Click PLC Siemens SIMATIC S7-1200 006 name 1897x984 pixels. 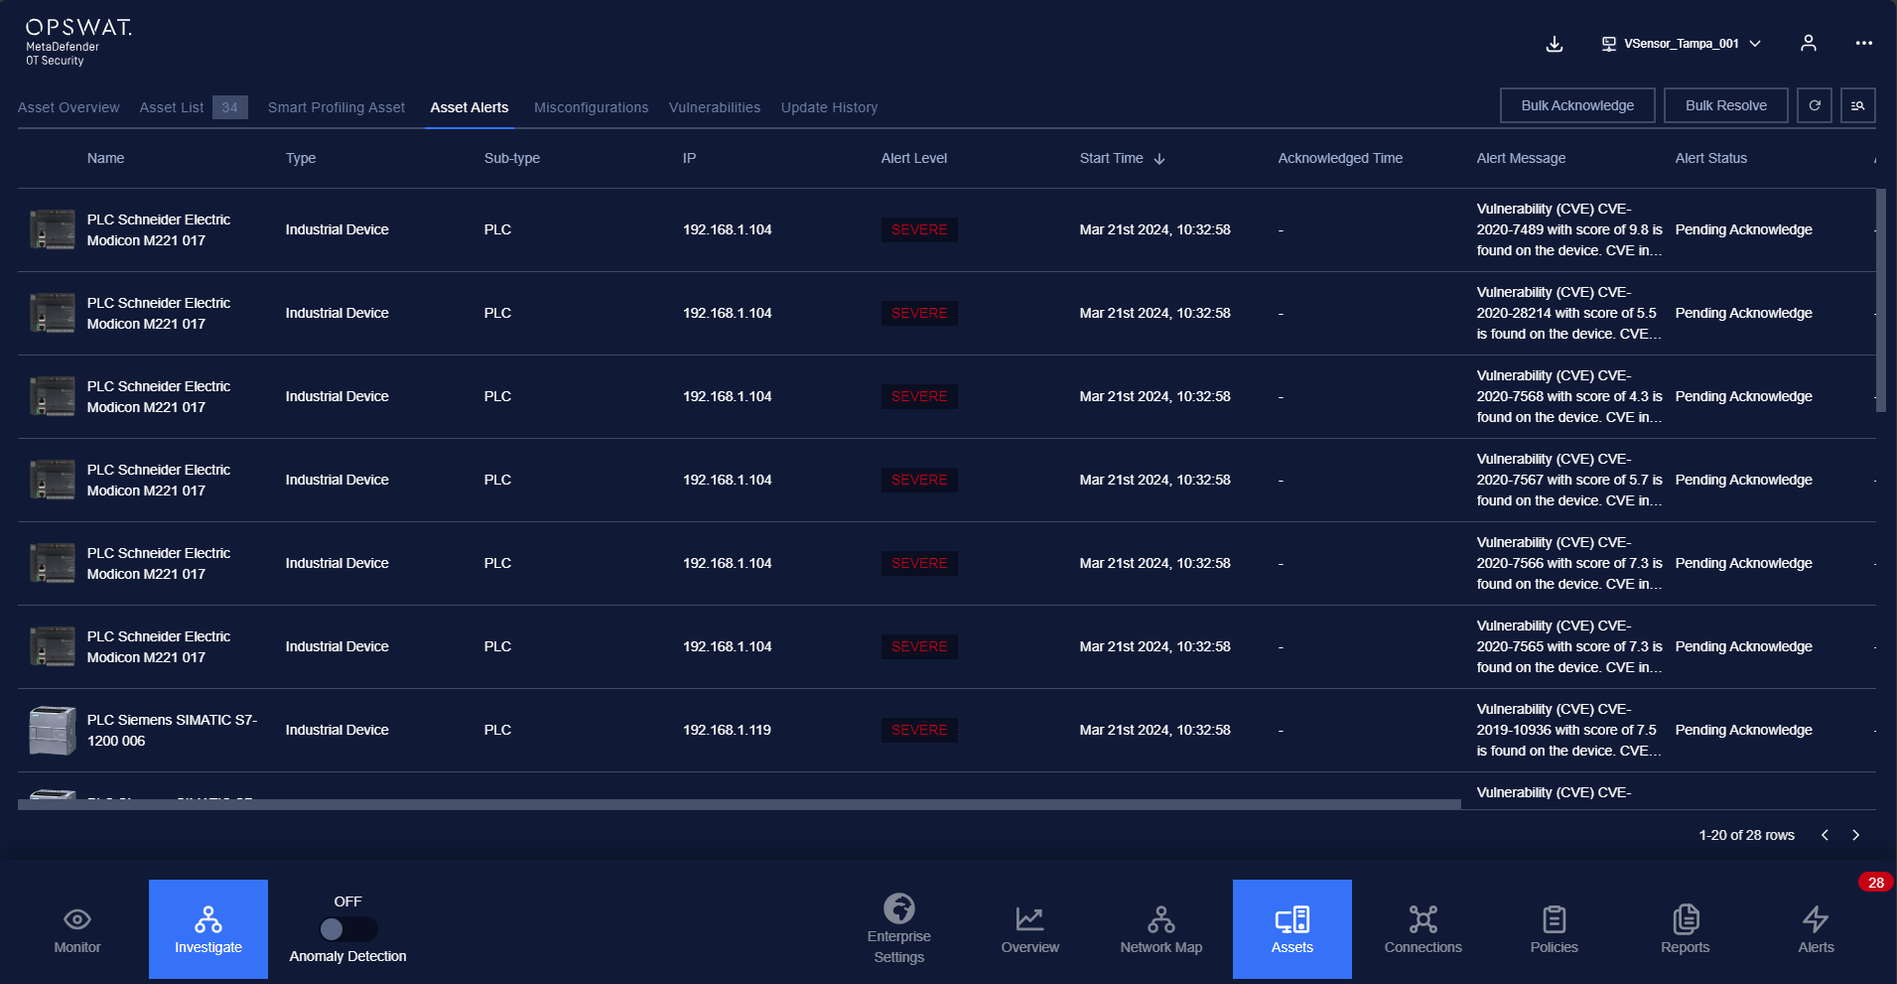(172, 730)
